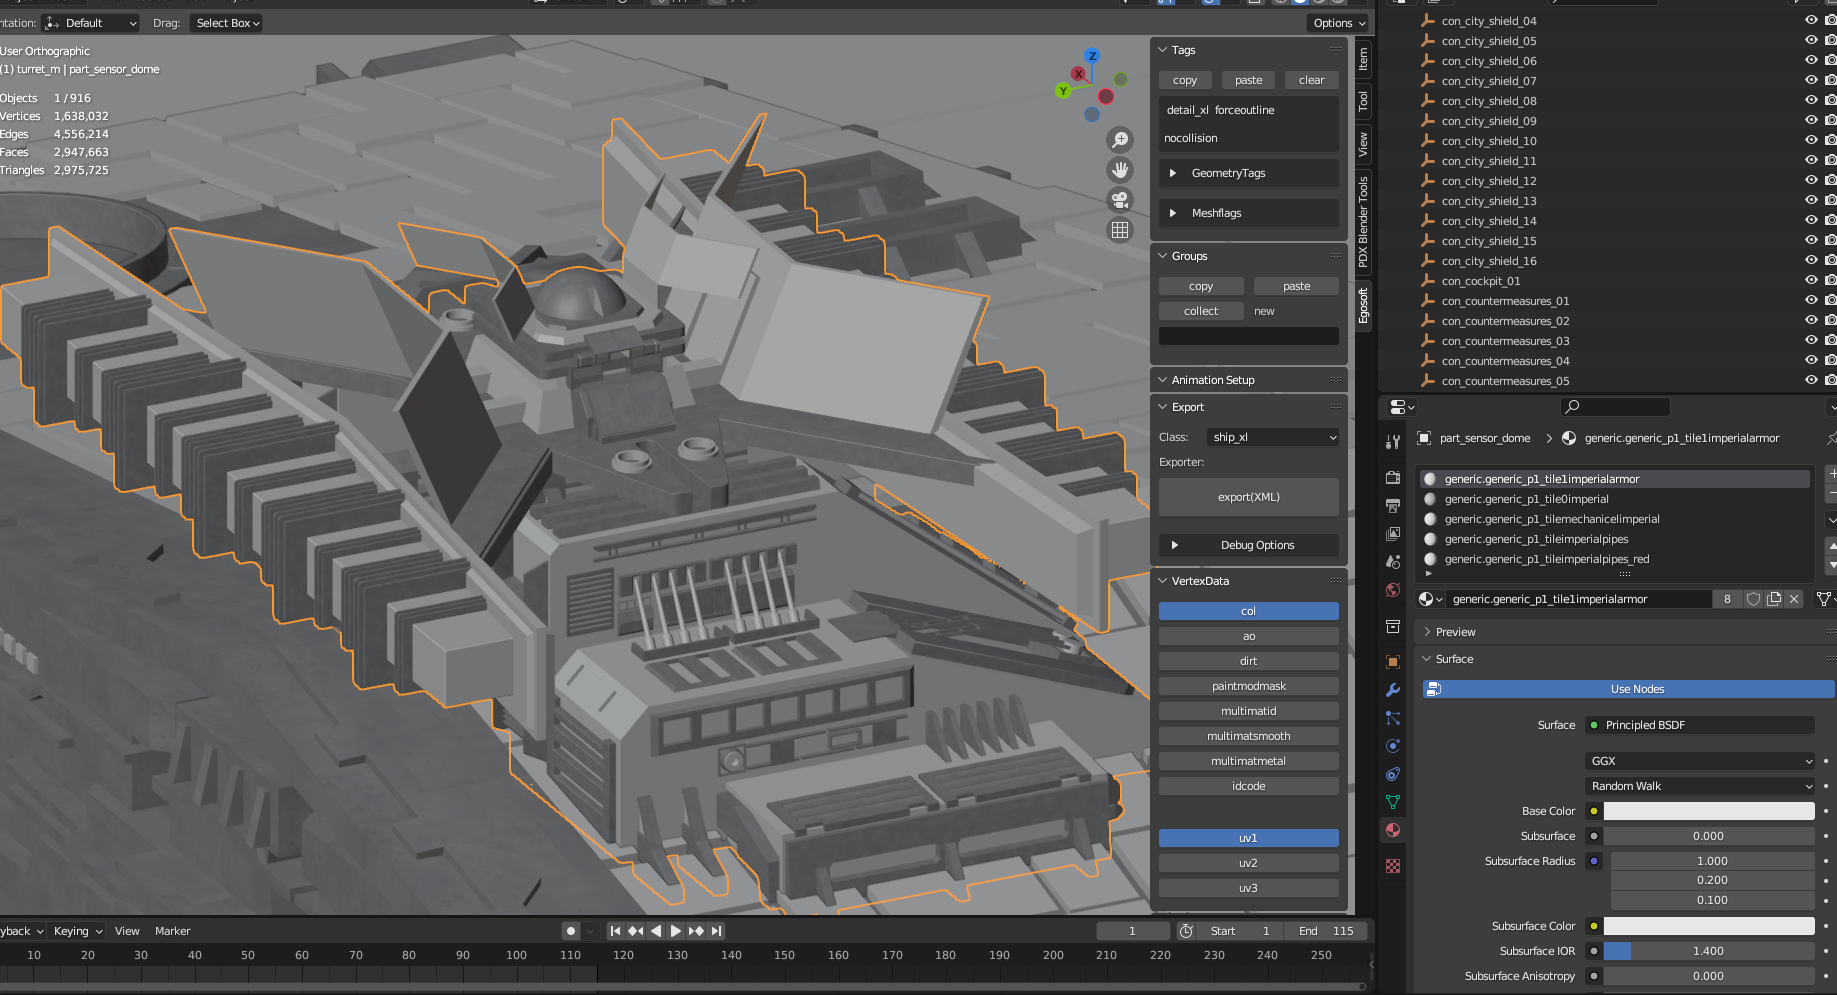Screen dimensions: 1837x995
Task: Open the Drag Select Box dropdown
Action: (x=227, y=23)
